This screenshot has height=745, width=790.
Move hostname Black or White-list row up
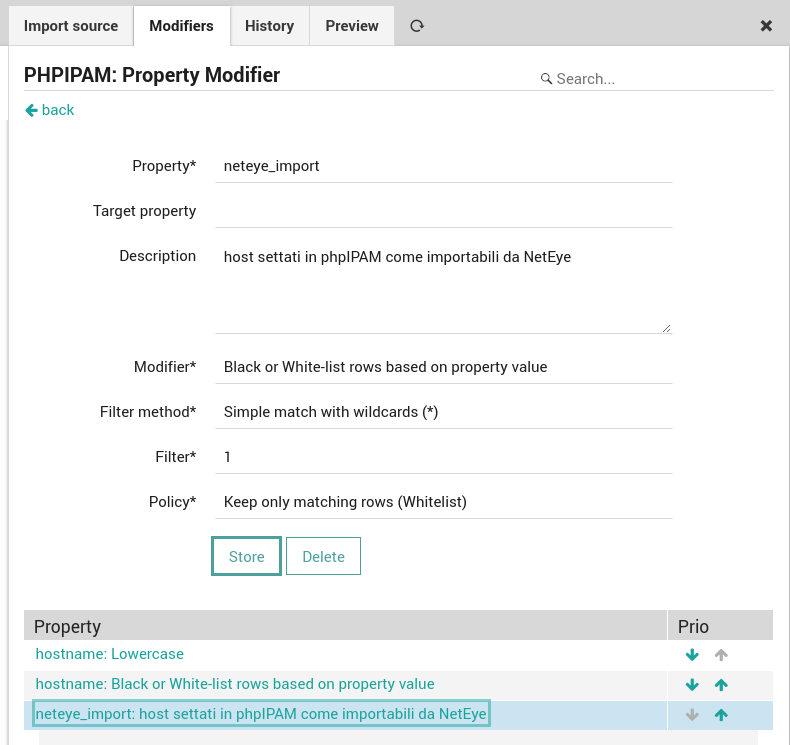[x=721, y=685]
